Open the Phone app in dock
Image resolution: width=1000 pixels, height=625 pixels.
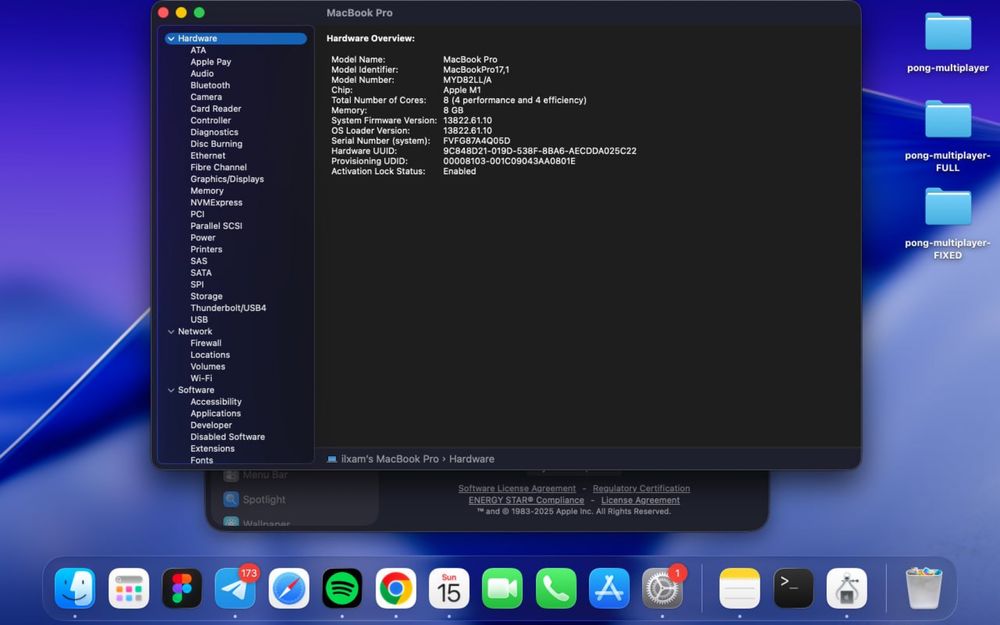pyautogui.click(x=556, y=588)
